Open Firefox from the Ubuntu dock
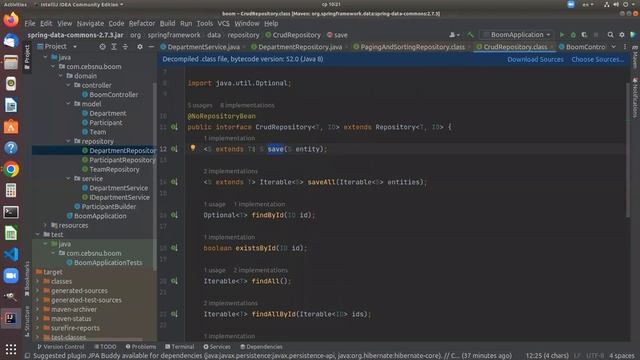 pos(11,20)
